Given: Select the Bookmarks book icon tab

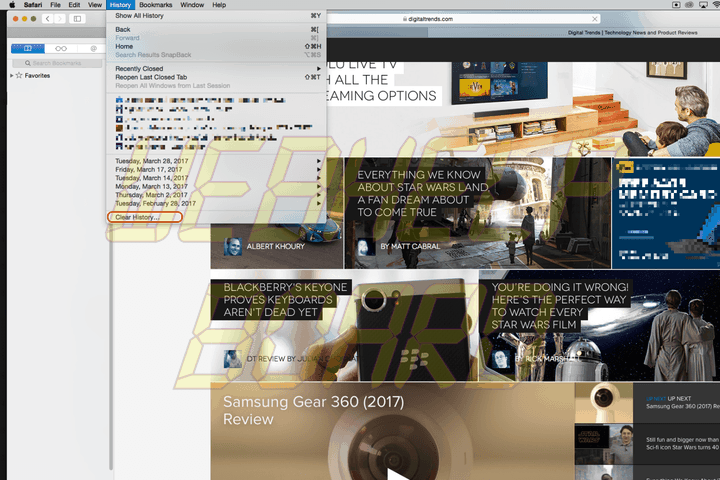Looking at the screenshot, I should click(x=28, y=48).
